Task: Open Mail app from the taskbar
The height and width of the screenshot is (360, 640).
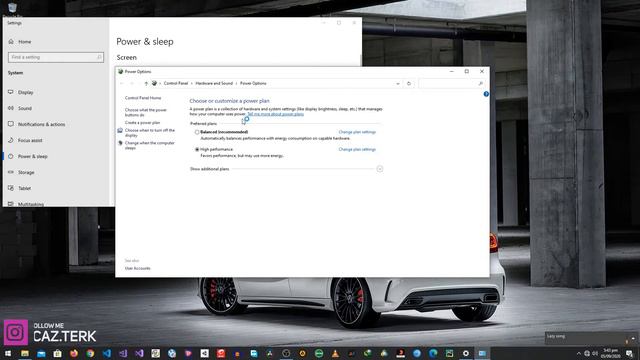Action: pos(41,353)
